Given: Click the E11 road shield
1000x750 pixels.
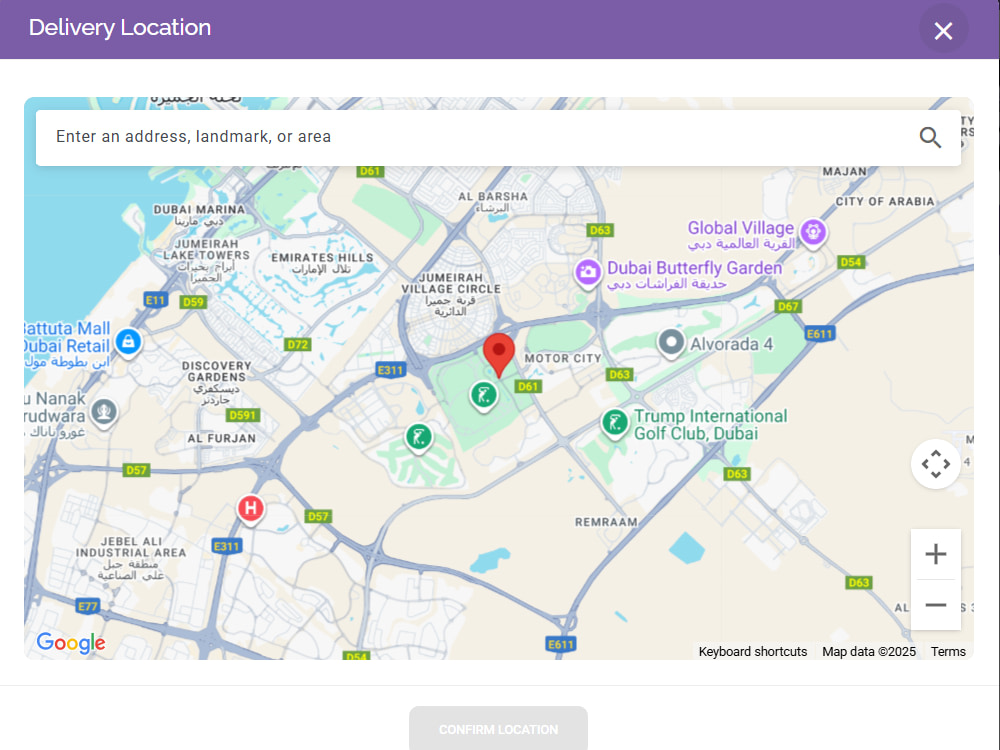Looking at the screenshot, I should [x=155, y=300].
